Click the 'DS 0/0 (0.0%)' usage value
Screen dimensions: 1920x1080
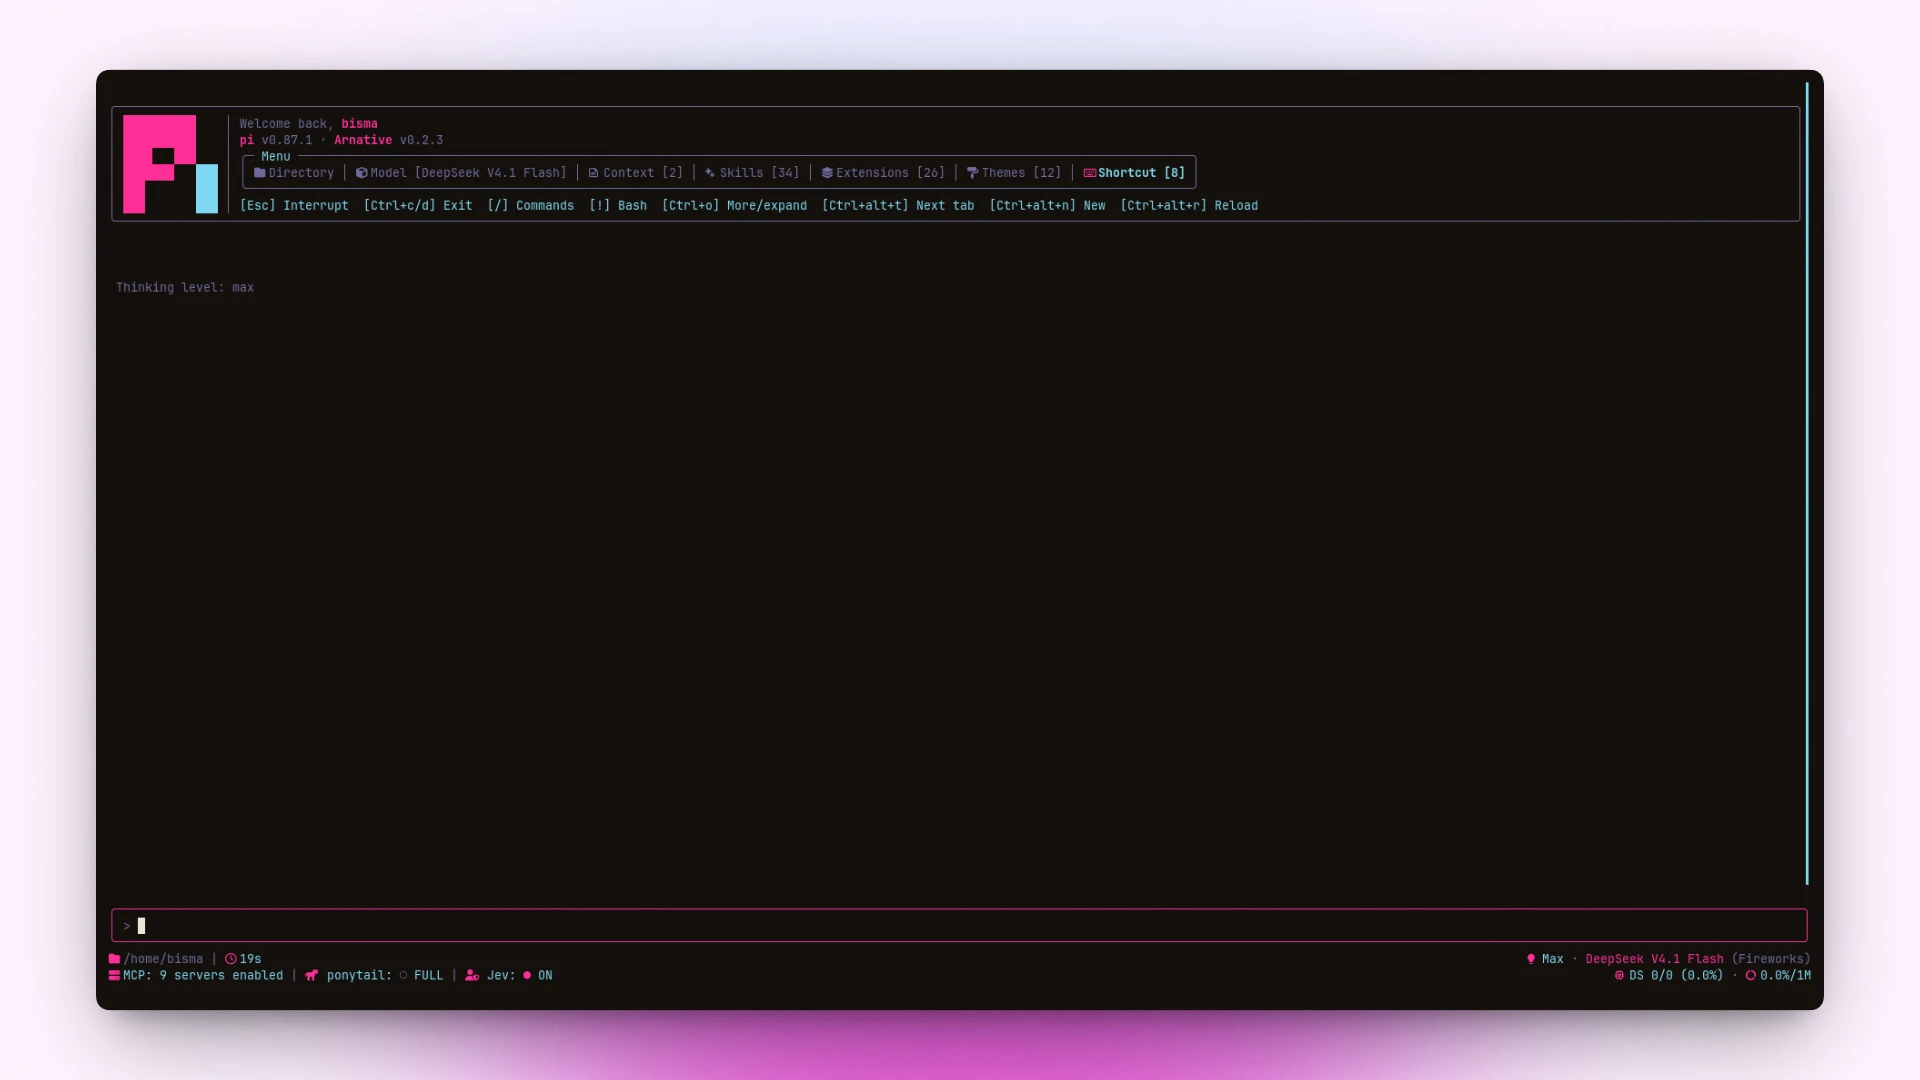coord(1676,975)
